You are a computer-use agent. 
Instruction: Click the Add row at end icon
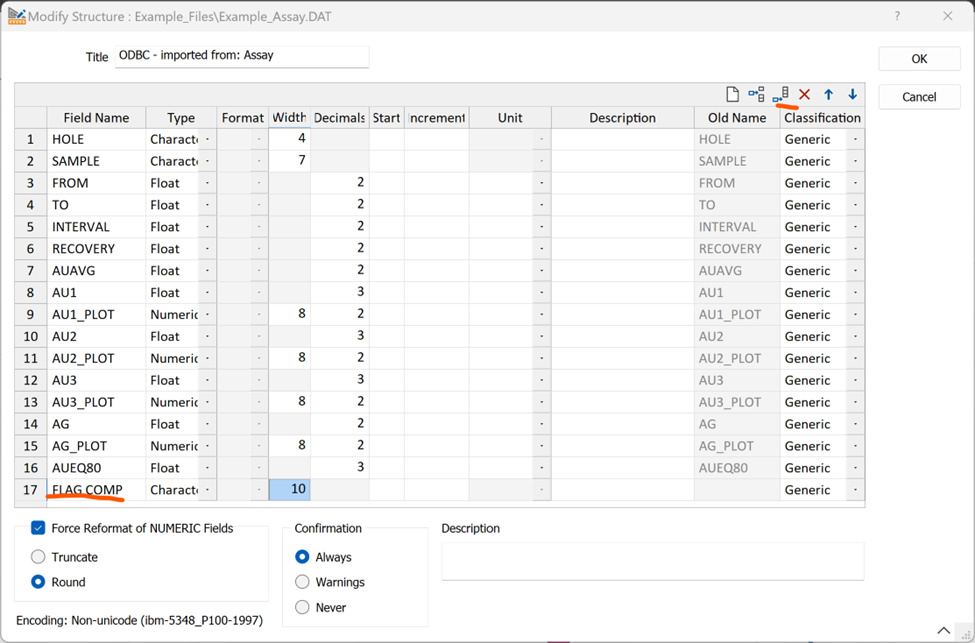coord(781,94)
